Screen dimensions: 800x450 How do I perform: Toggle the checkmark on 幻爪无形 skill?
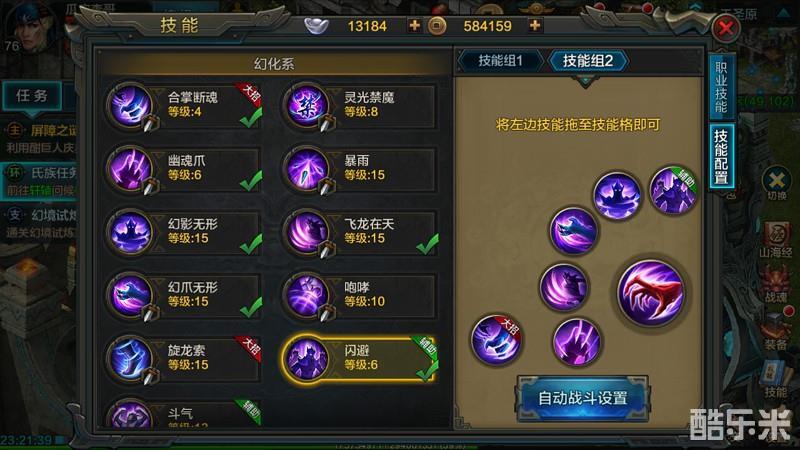pos(251,307)
